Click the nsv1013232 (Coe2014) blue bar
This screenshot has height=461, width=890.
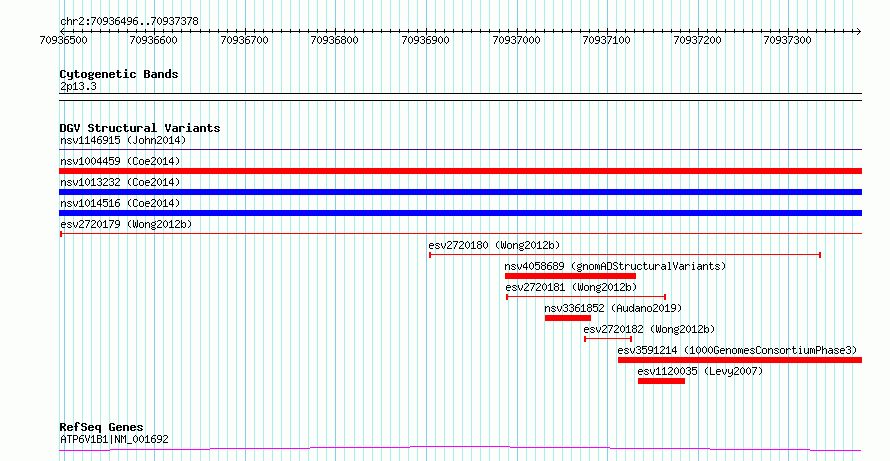click(x=460, y=192)
